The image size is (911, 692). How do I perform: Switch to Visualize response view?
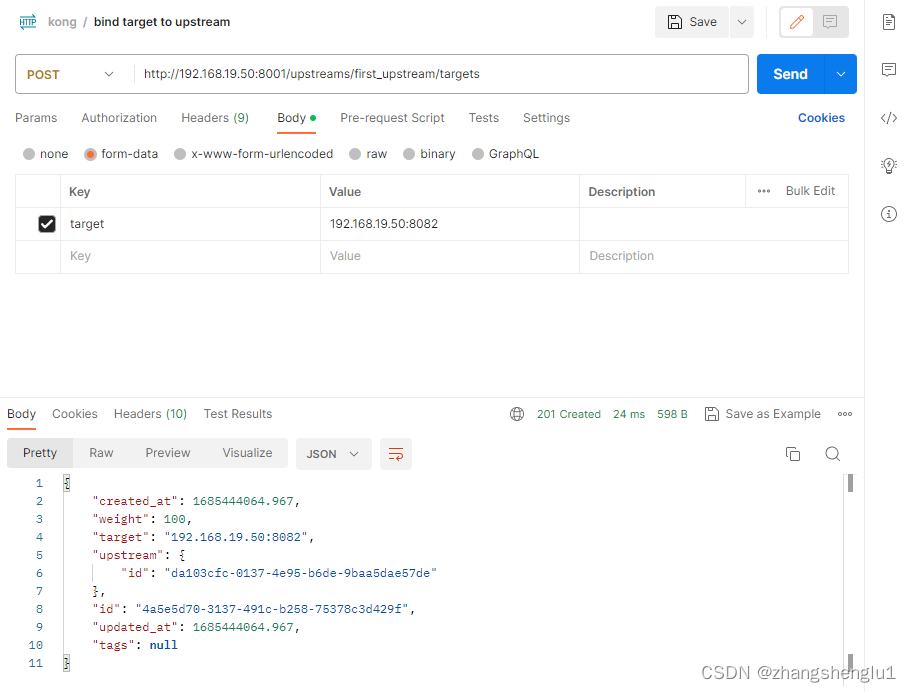coord(247,453)
